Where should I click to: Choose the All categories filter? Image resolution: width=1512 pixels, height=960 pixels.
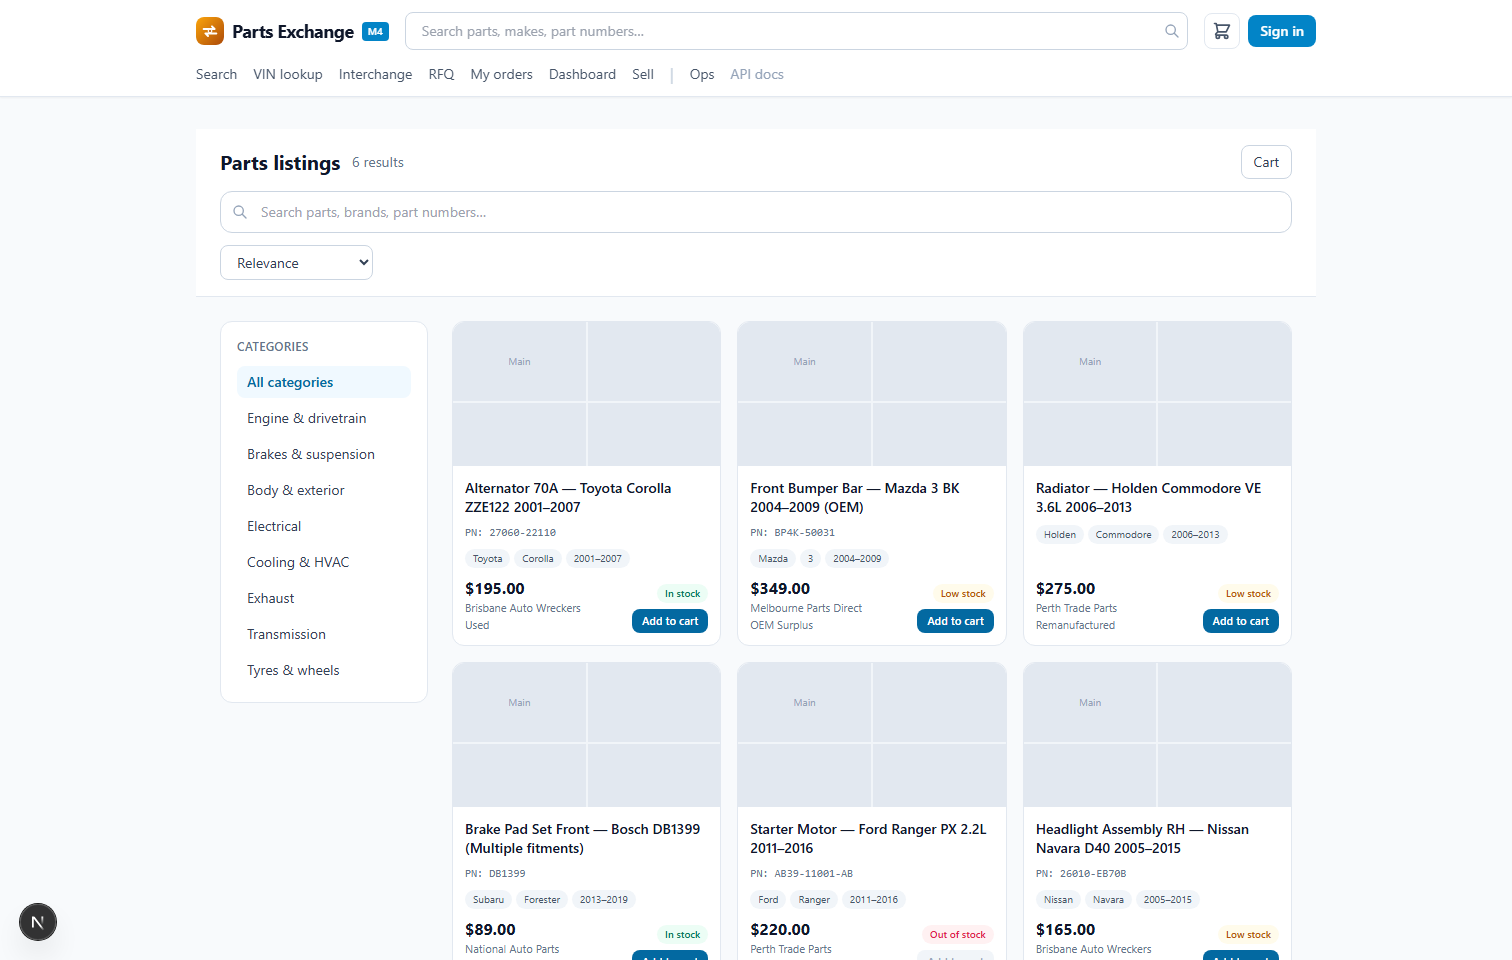(324, 382)
